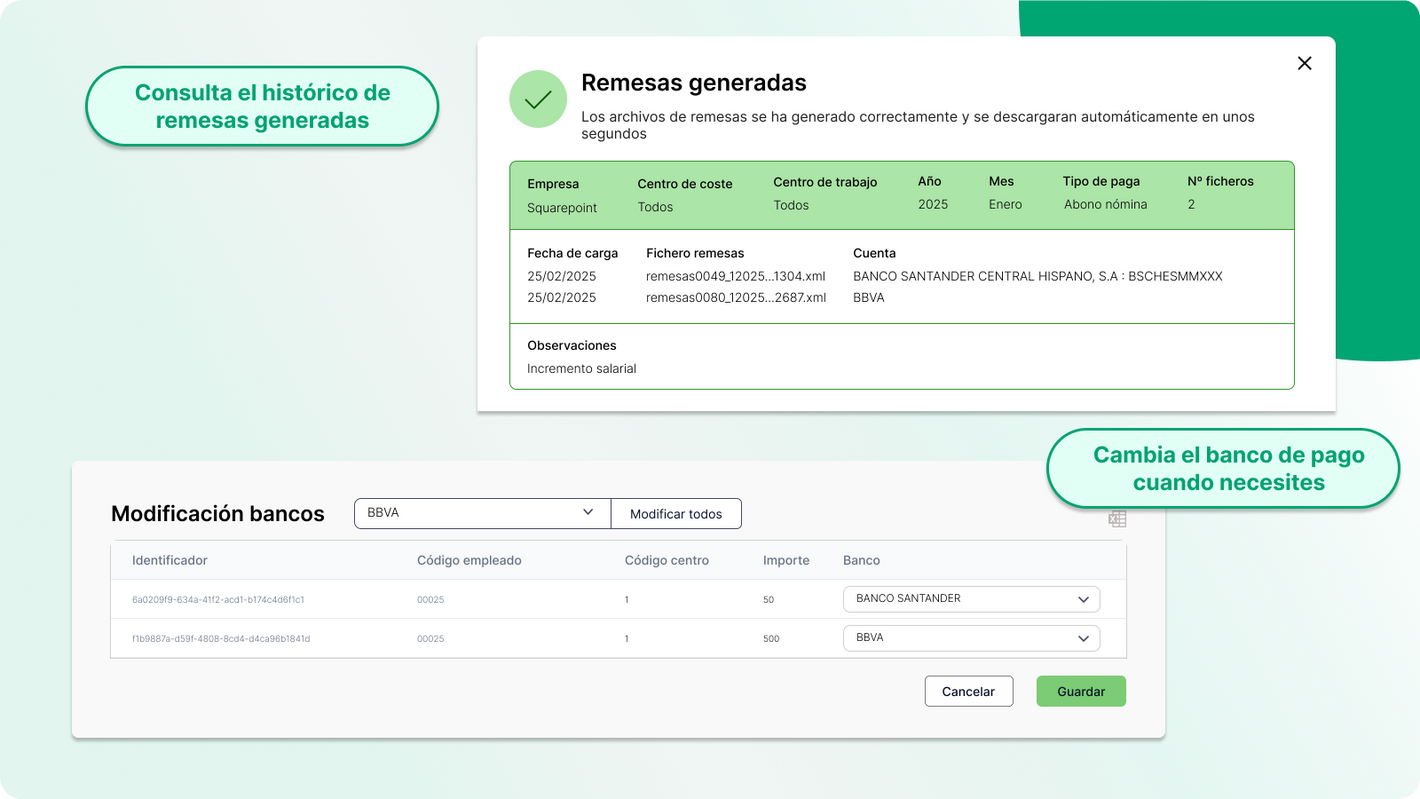Save changes with the Guardar button
Image resolution: width=1420 pixels, height=799 pixels.
1080,691
